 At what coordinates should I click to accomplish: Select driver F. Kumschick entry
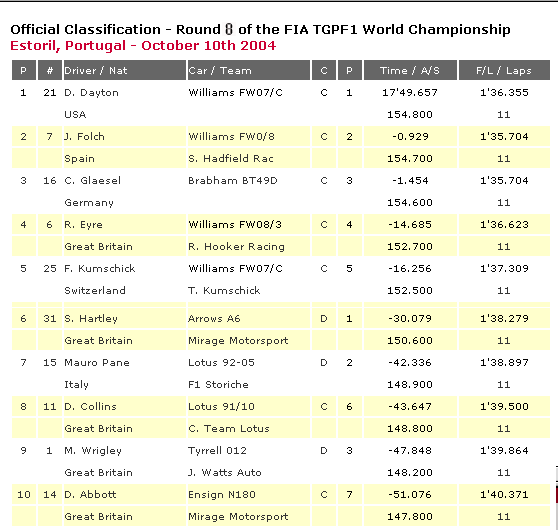click(x=100, y=268)
